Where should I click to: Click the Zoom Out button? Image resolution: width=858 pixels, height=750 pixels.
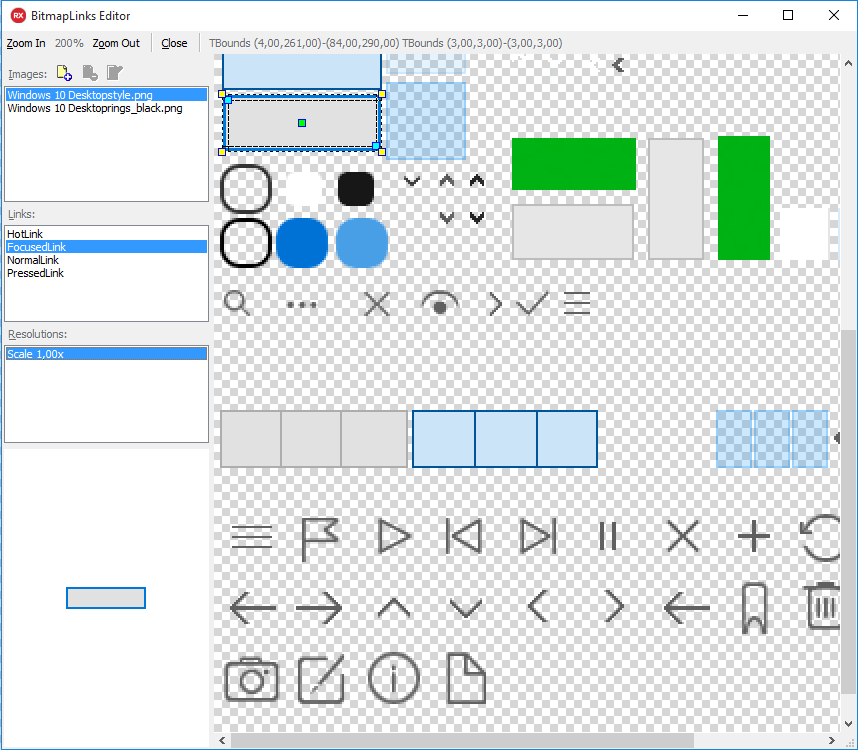point(116,43)
